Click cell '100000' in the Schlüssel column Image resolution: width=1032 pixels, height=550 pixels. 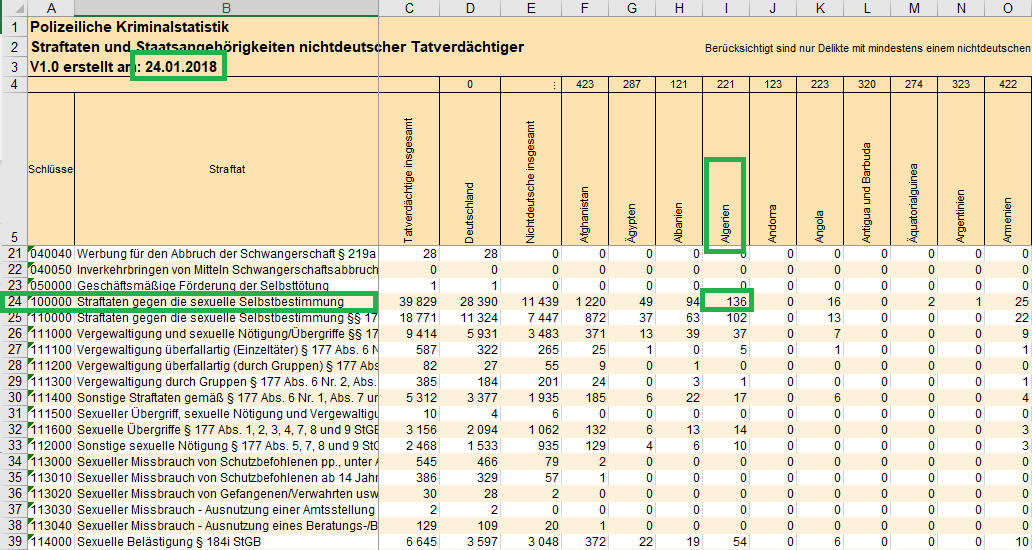point(51,302)
